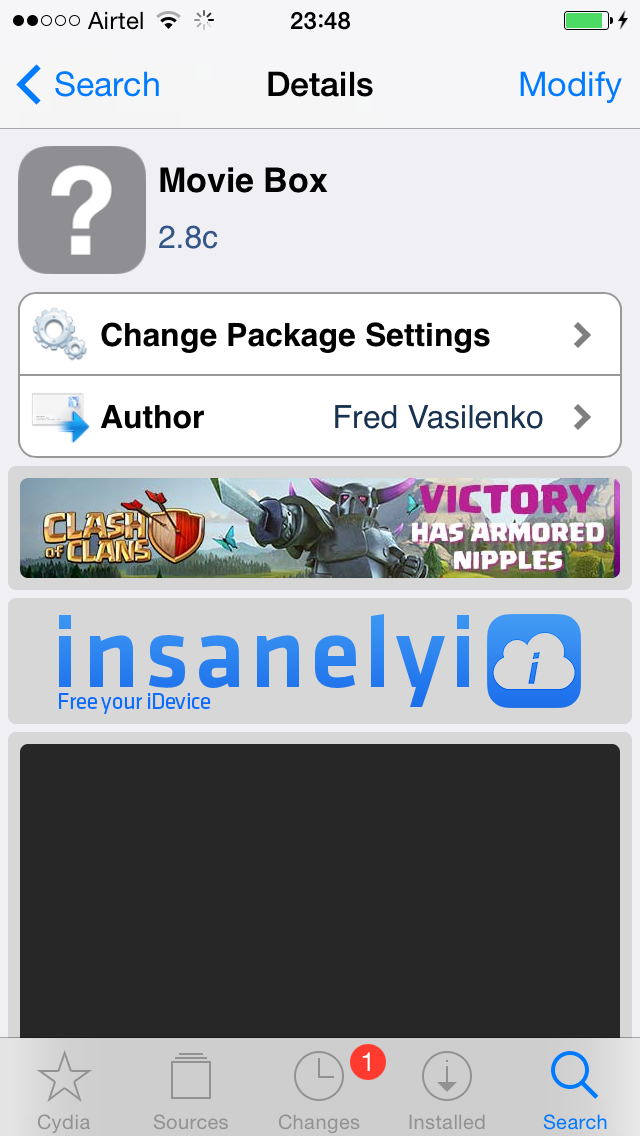
Task: Open the author chevron next to Fred Vasilenko
Action: [582, 417]
